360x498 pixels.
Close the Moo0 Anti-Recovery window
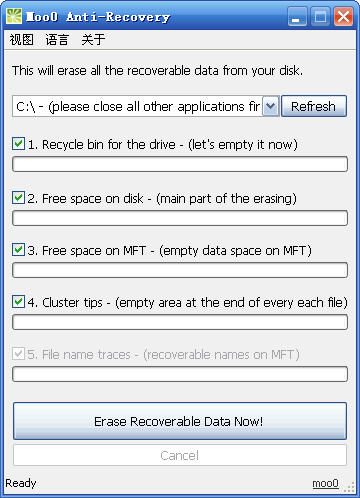(x=343, y=16)
